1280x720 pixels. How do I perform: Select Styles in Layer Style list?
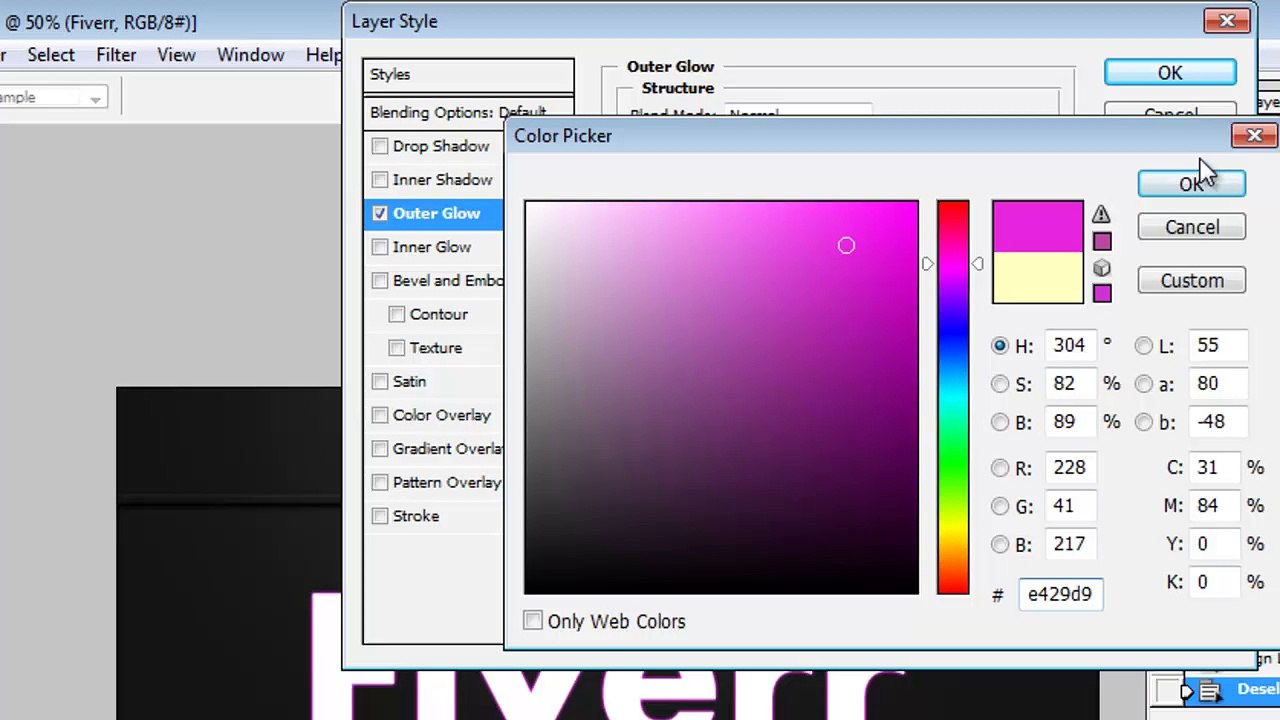coord(468,75)
